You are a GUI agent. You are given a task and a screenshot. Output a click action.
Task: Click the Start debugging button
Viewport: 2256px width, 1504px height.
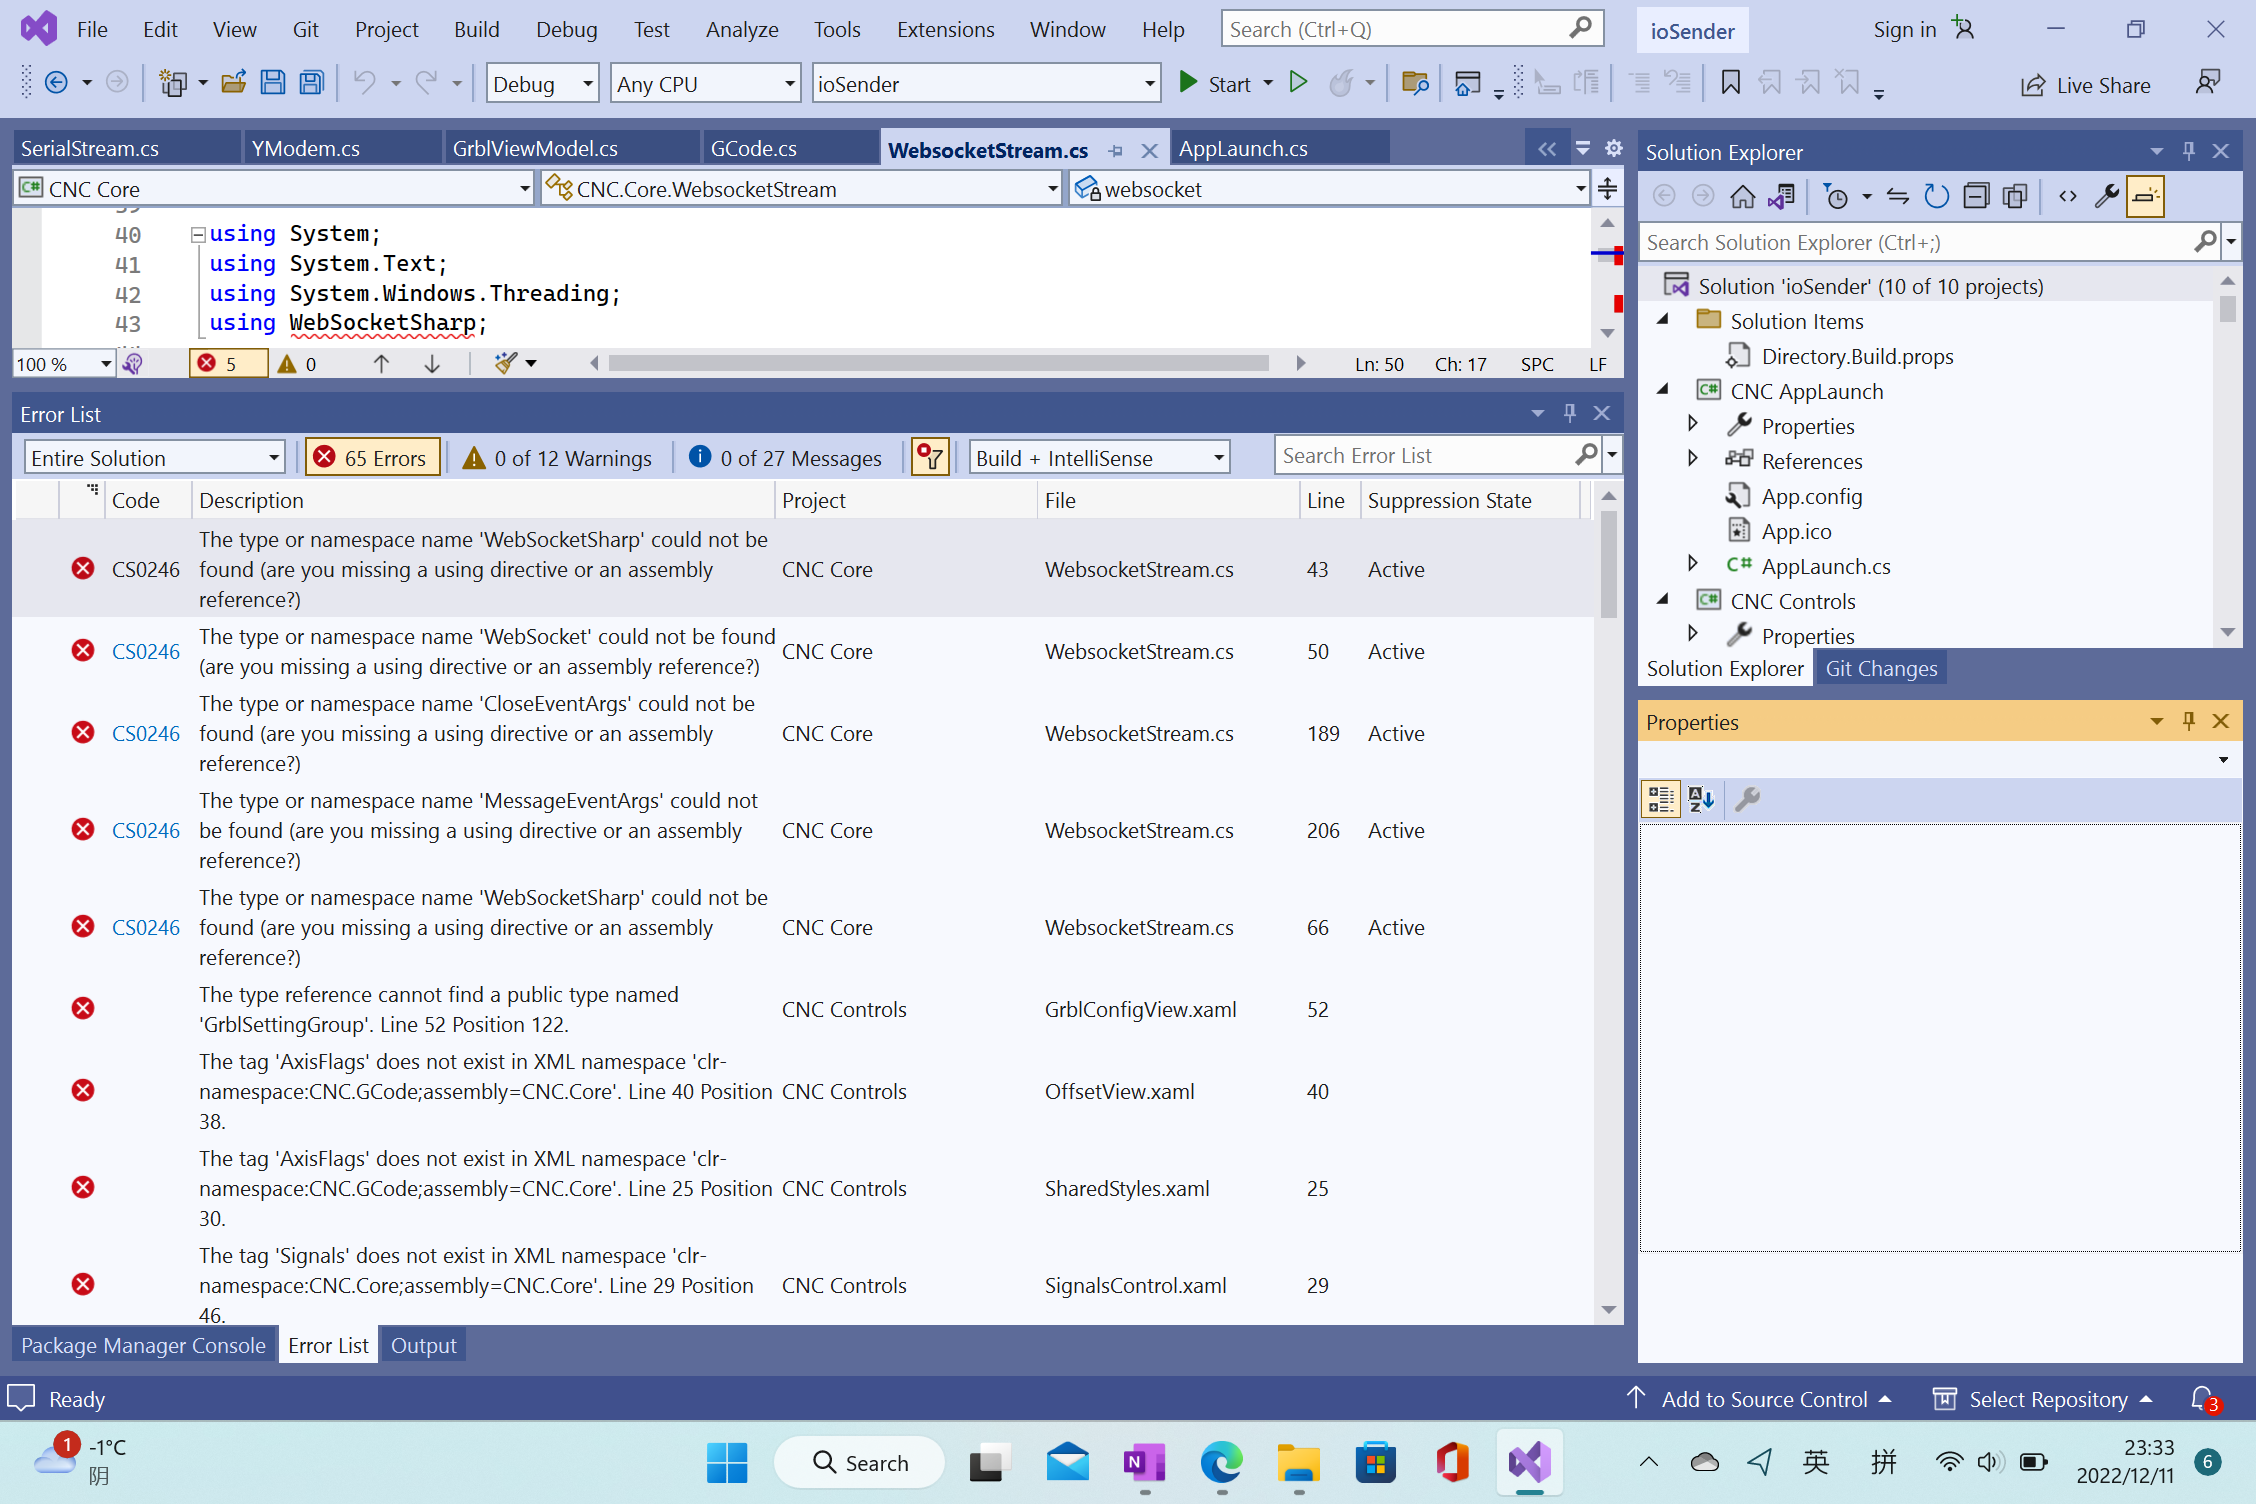pos(1216,83)
